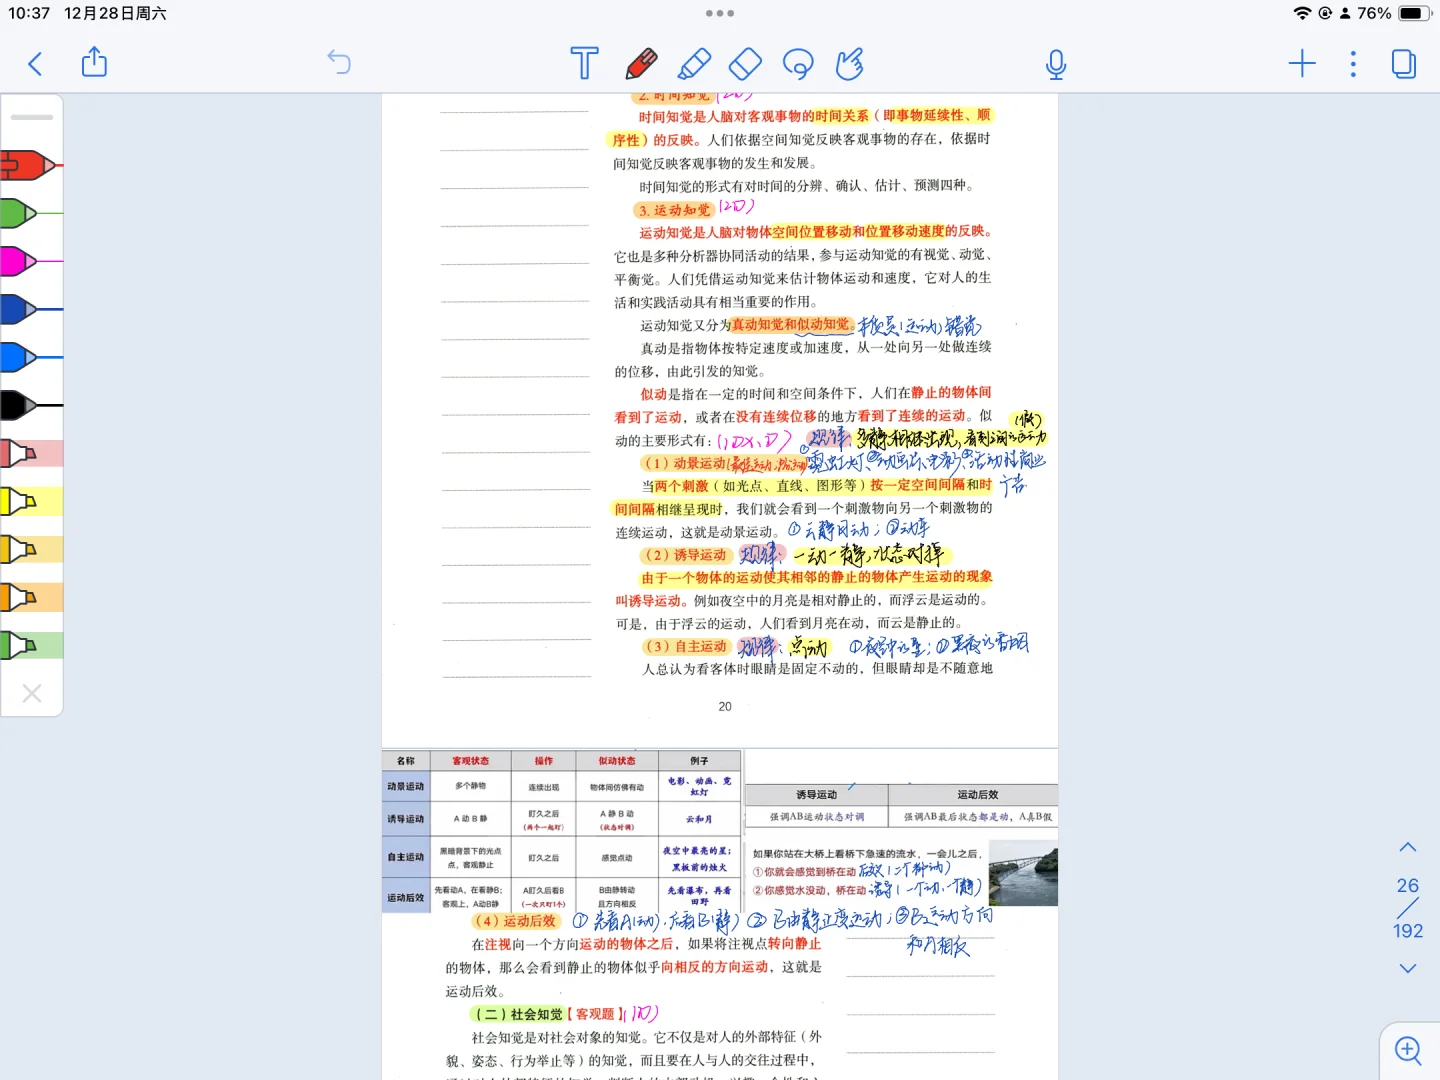Go to next page with the down chevron
1440x1080 pixels.
[1407, 968]
